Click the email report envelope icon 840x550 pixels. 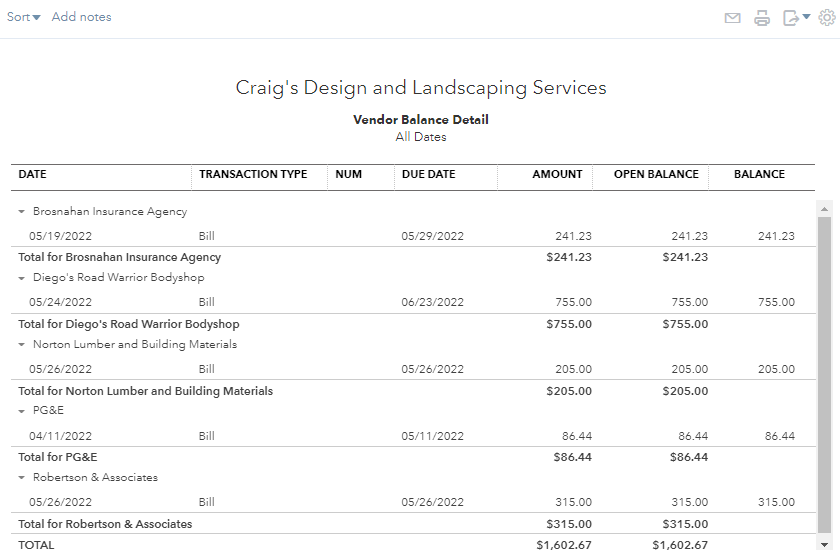tap(732, 18)
